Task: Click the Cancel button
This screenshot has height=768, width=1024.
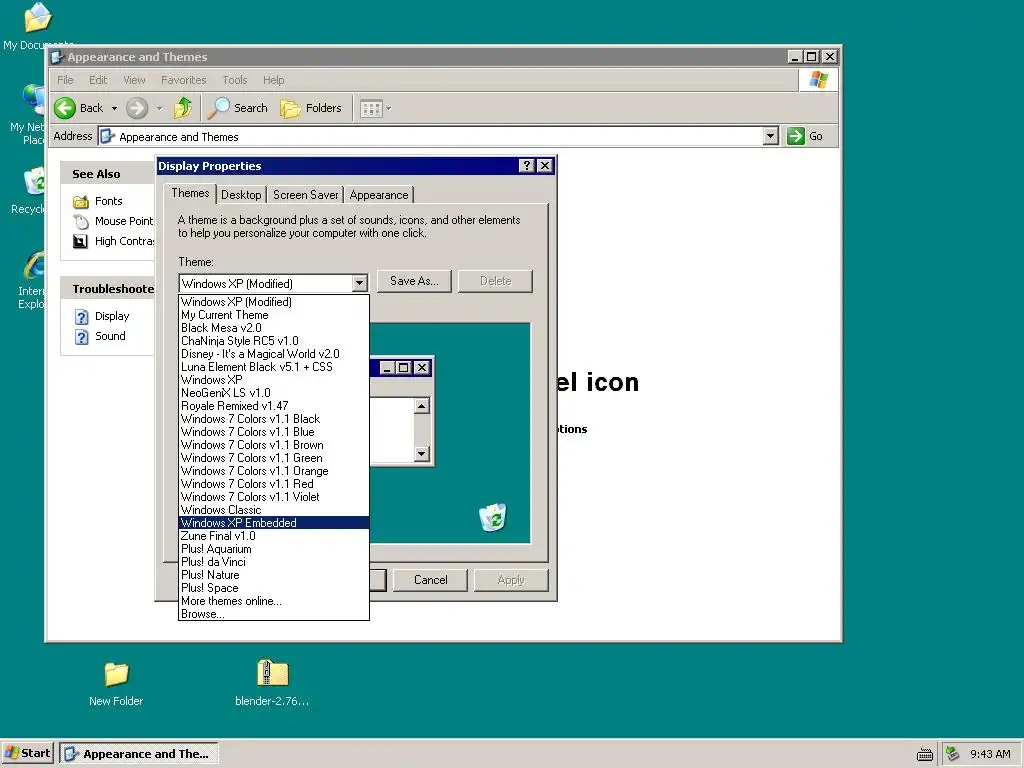Action: 430,580
